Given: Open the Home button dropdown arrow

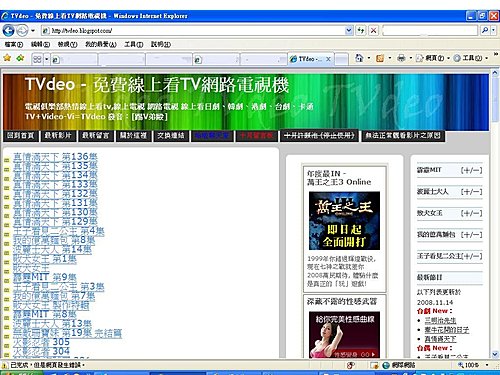Looking at the screenshot, I should 369,58.
